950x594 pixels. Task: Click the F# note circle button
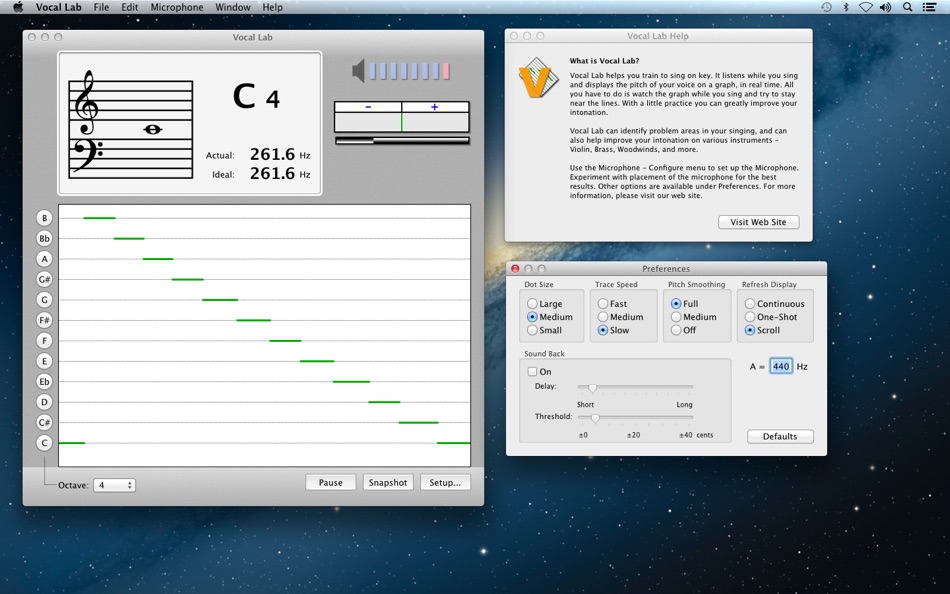coord(44,320)
